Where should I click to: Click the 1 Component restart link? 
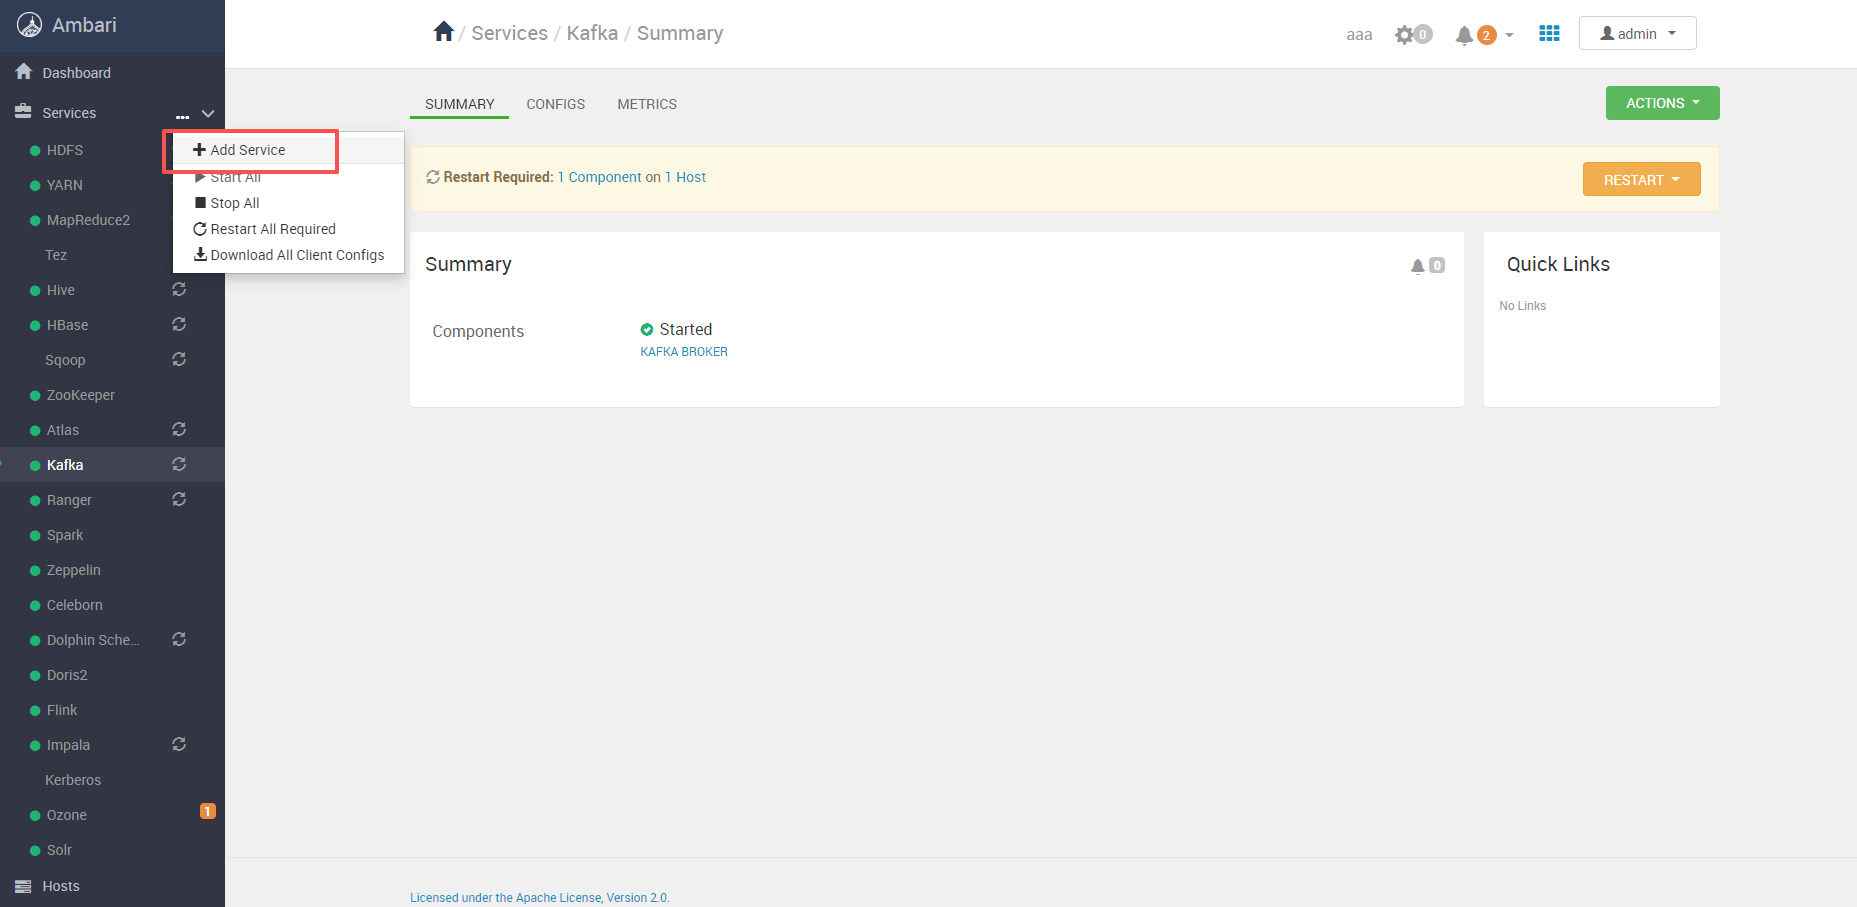click(600, 177)
